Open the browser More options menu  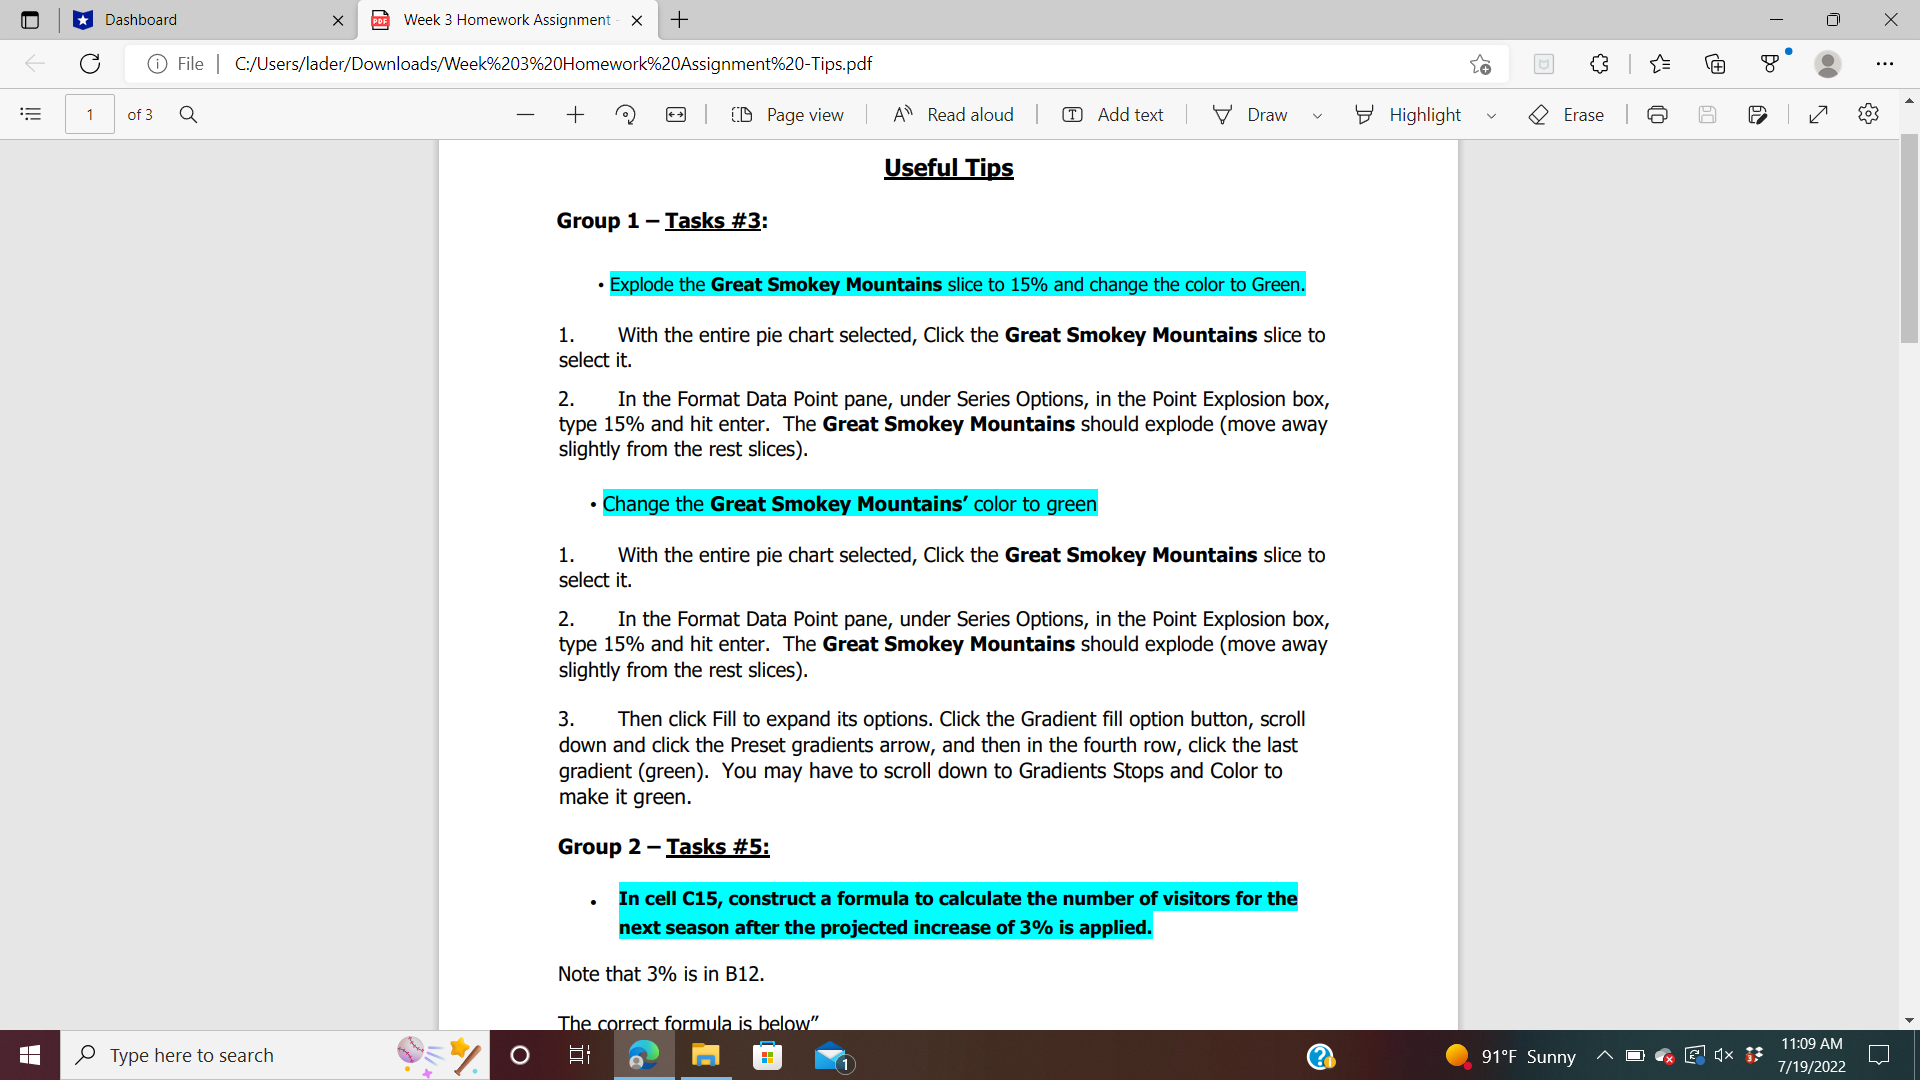click(1886, 64)
